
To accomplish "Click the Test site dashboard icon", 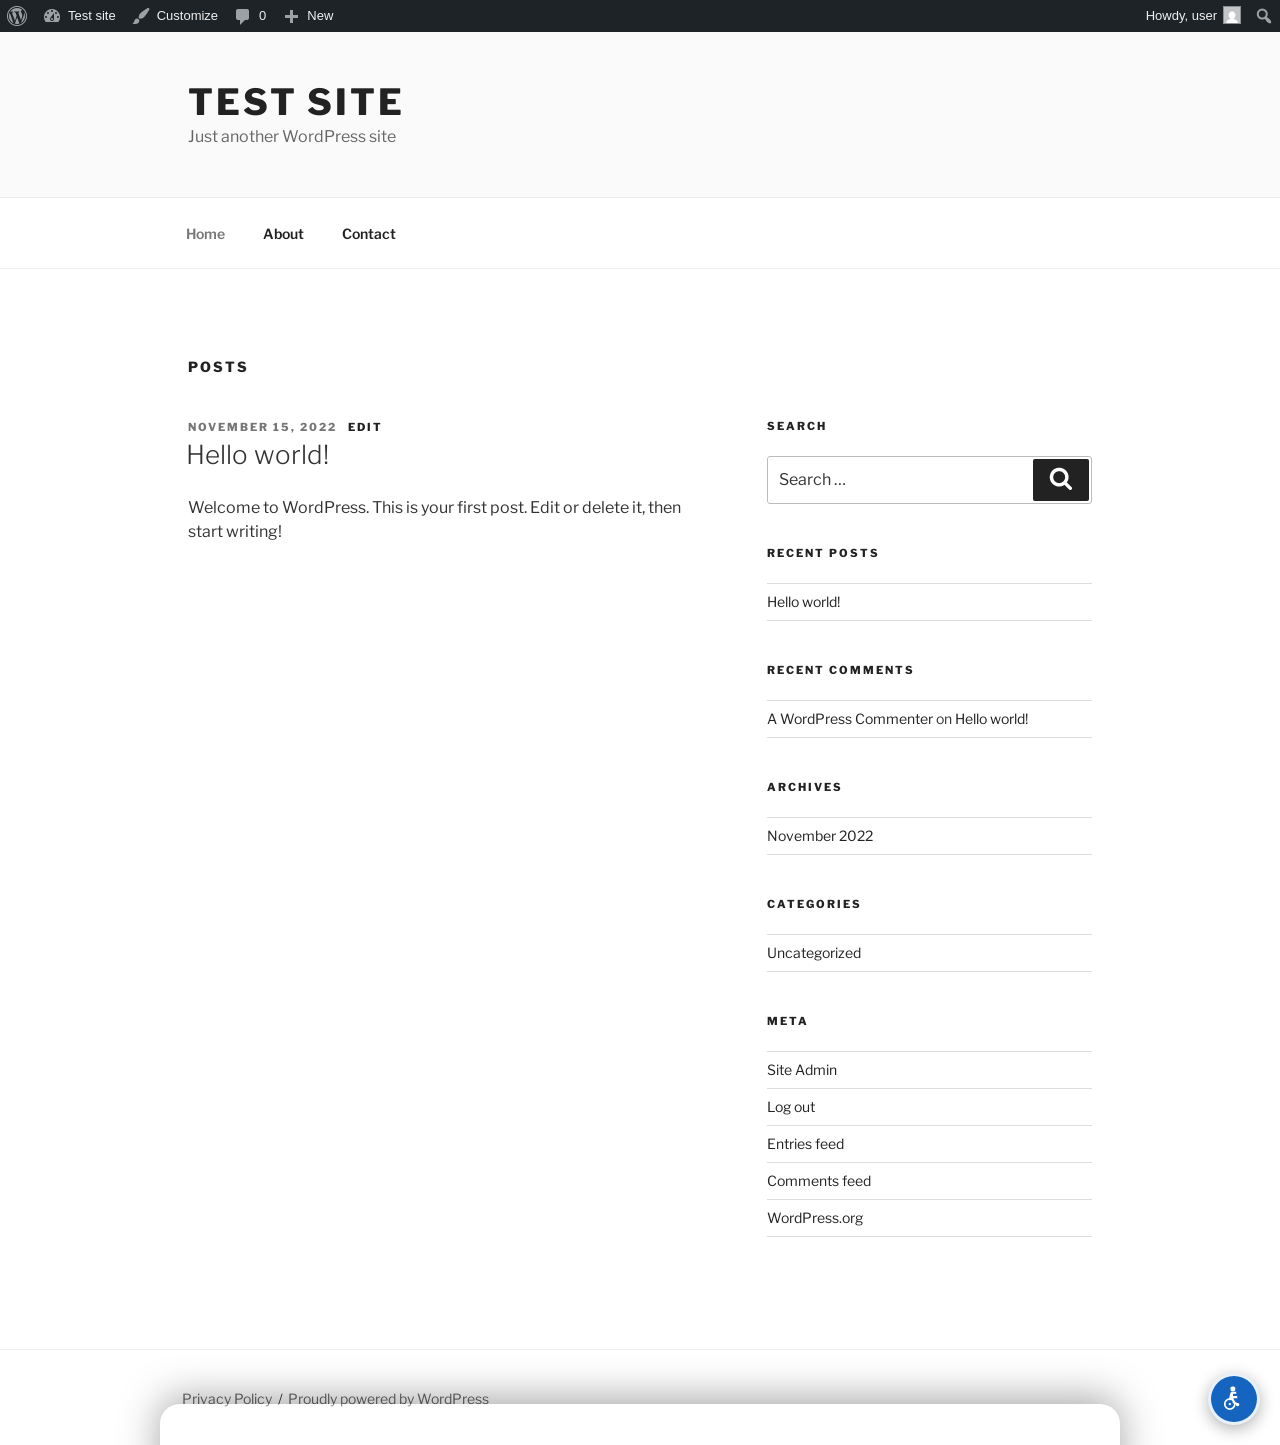I will (x=52, y=16).
